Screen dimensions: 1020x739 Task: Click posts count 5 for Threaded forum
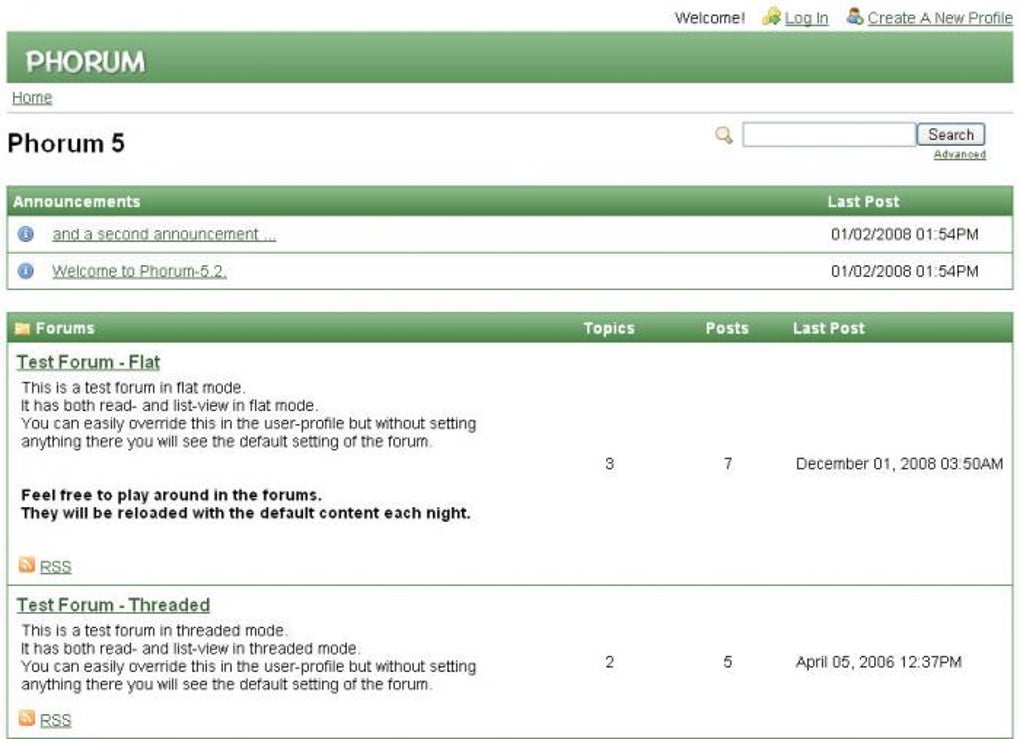coord(728,662)
